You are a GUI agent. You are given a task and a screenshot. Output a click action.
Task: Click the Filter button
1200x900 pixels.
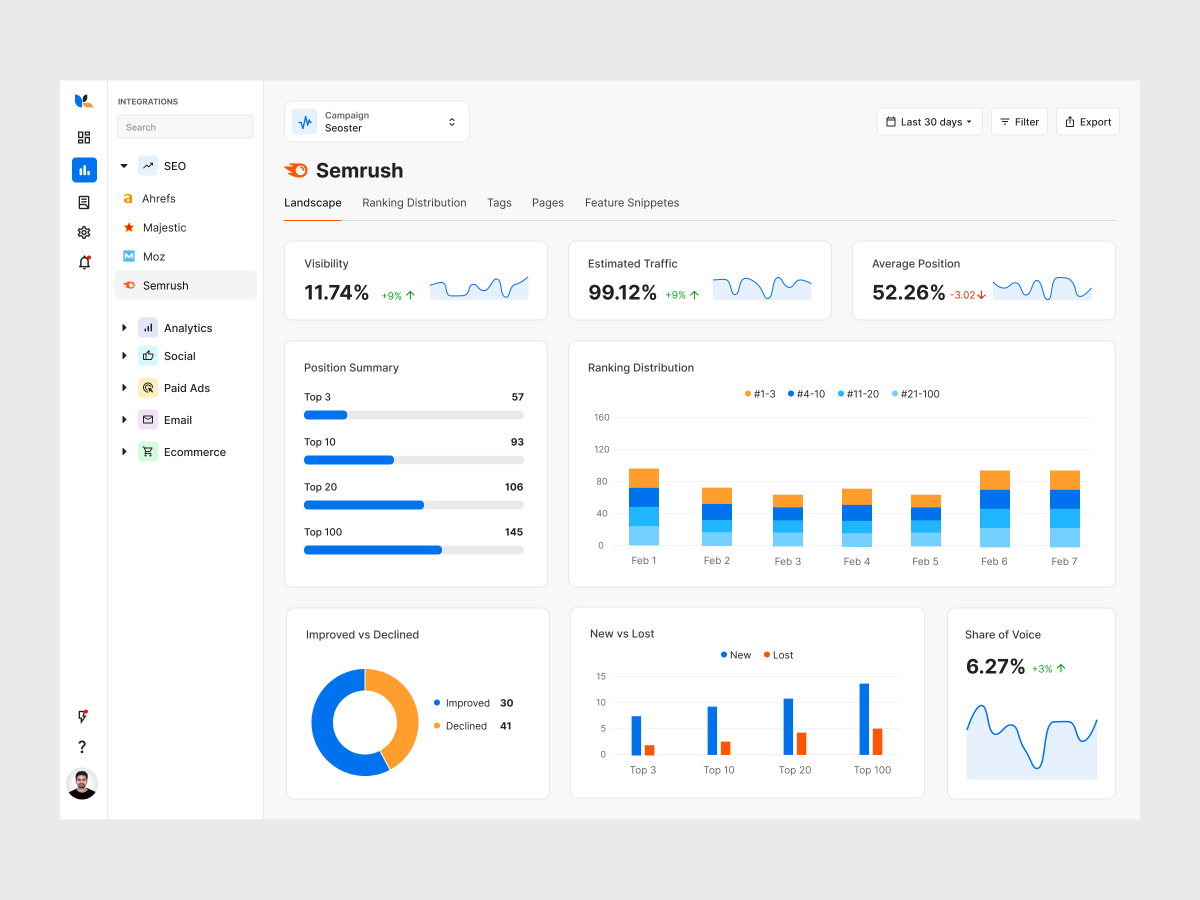pos(1019,122)
